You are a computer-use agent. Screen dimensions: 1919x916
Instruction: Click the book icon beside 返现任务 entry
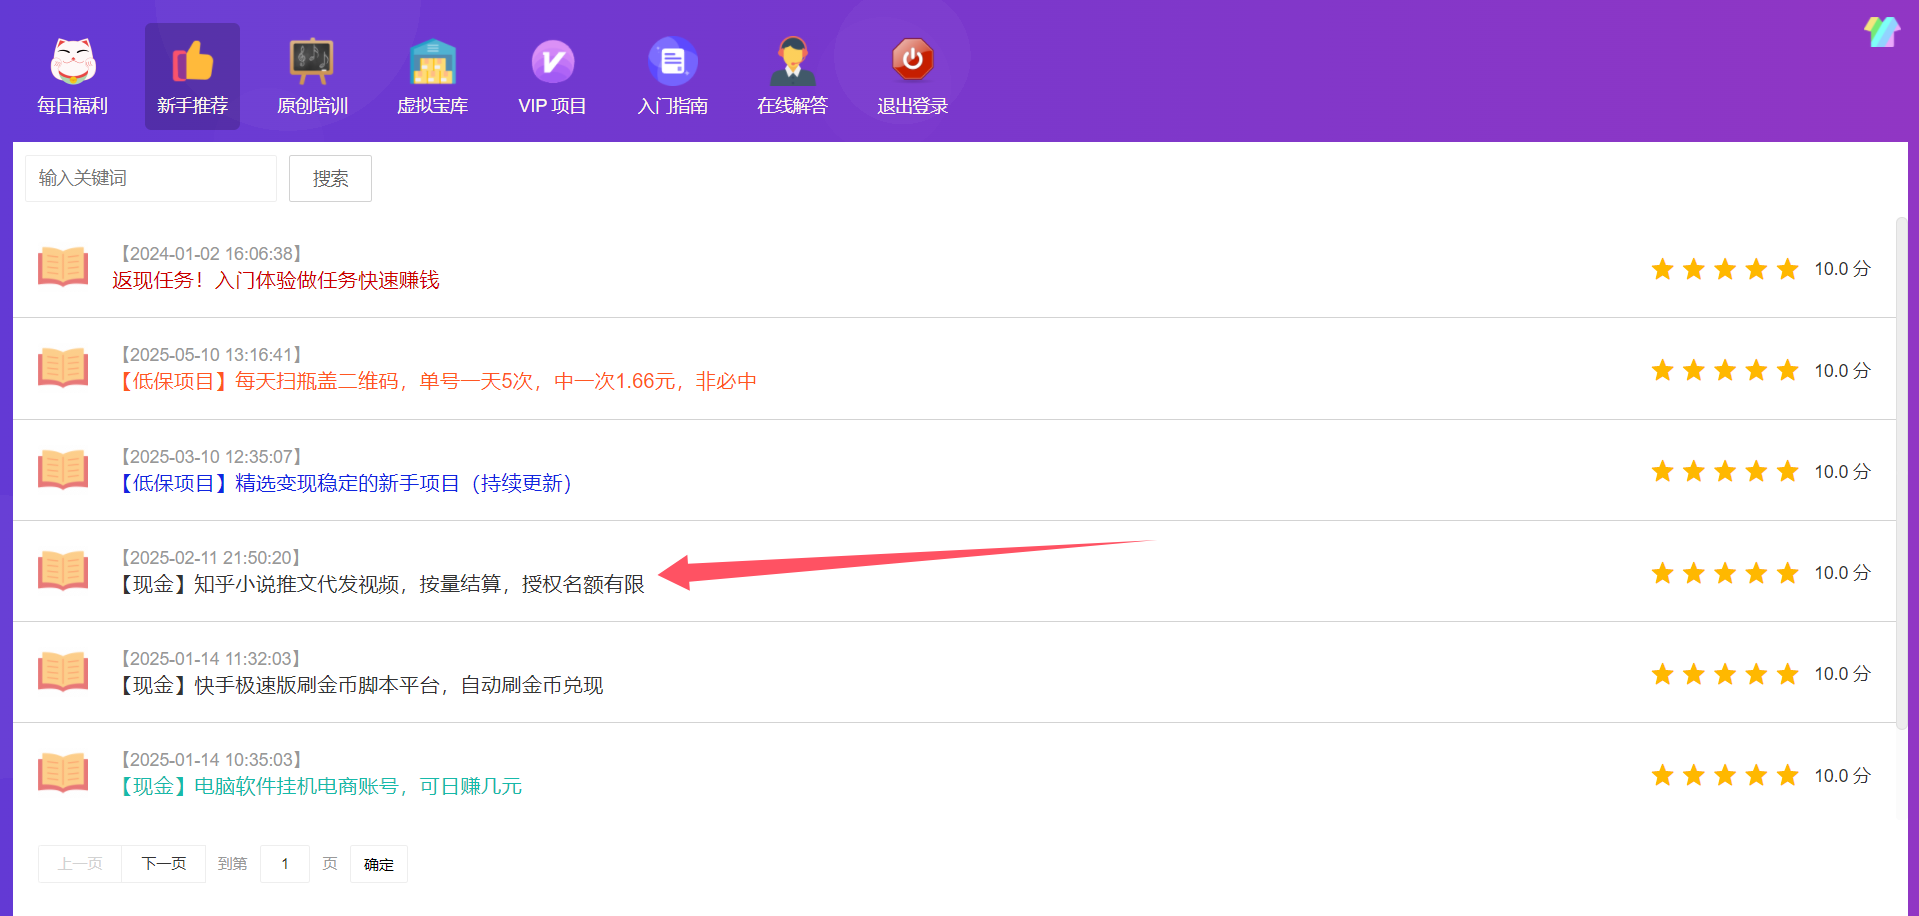point(63,267)
